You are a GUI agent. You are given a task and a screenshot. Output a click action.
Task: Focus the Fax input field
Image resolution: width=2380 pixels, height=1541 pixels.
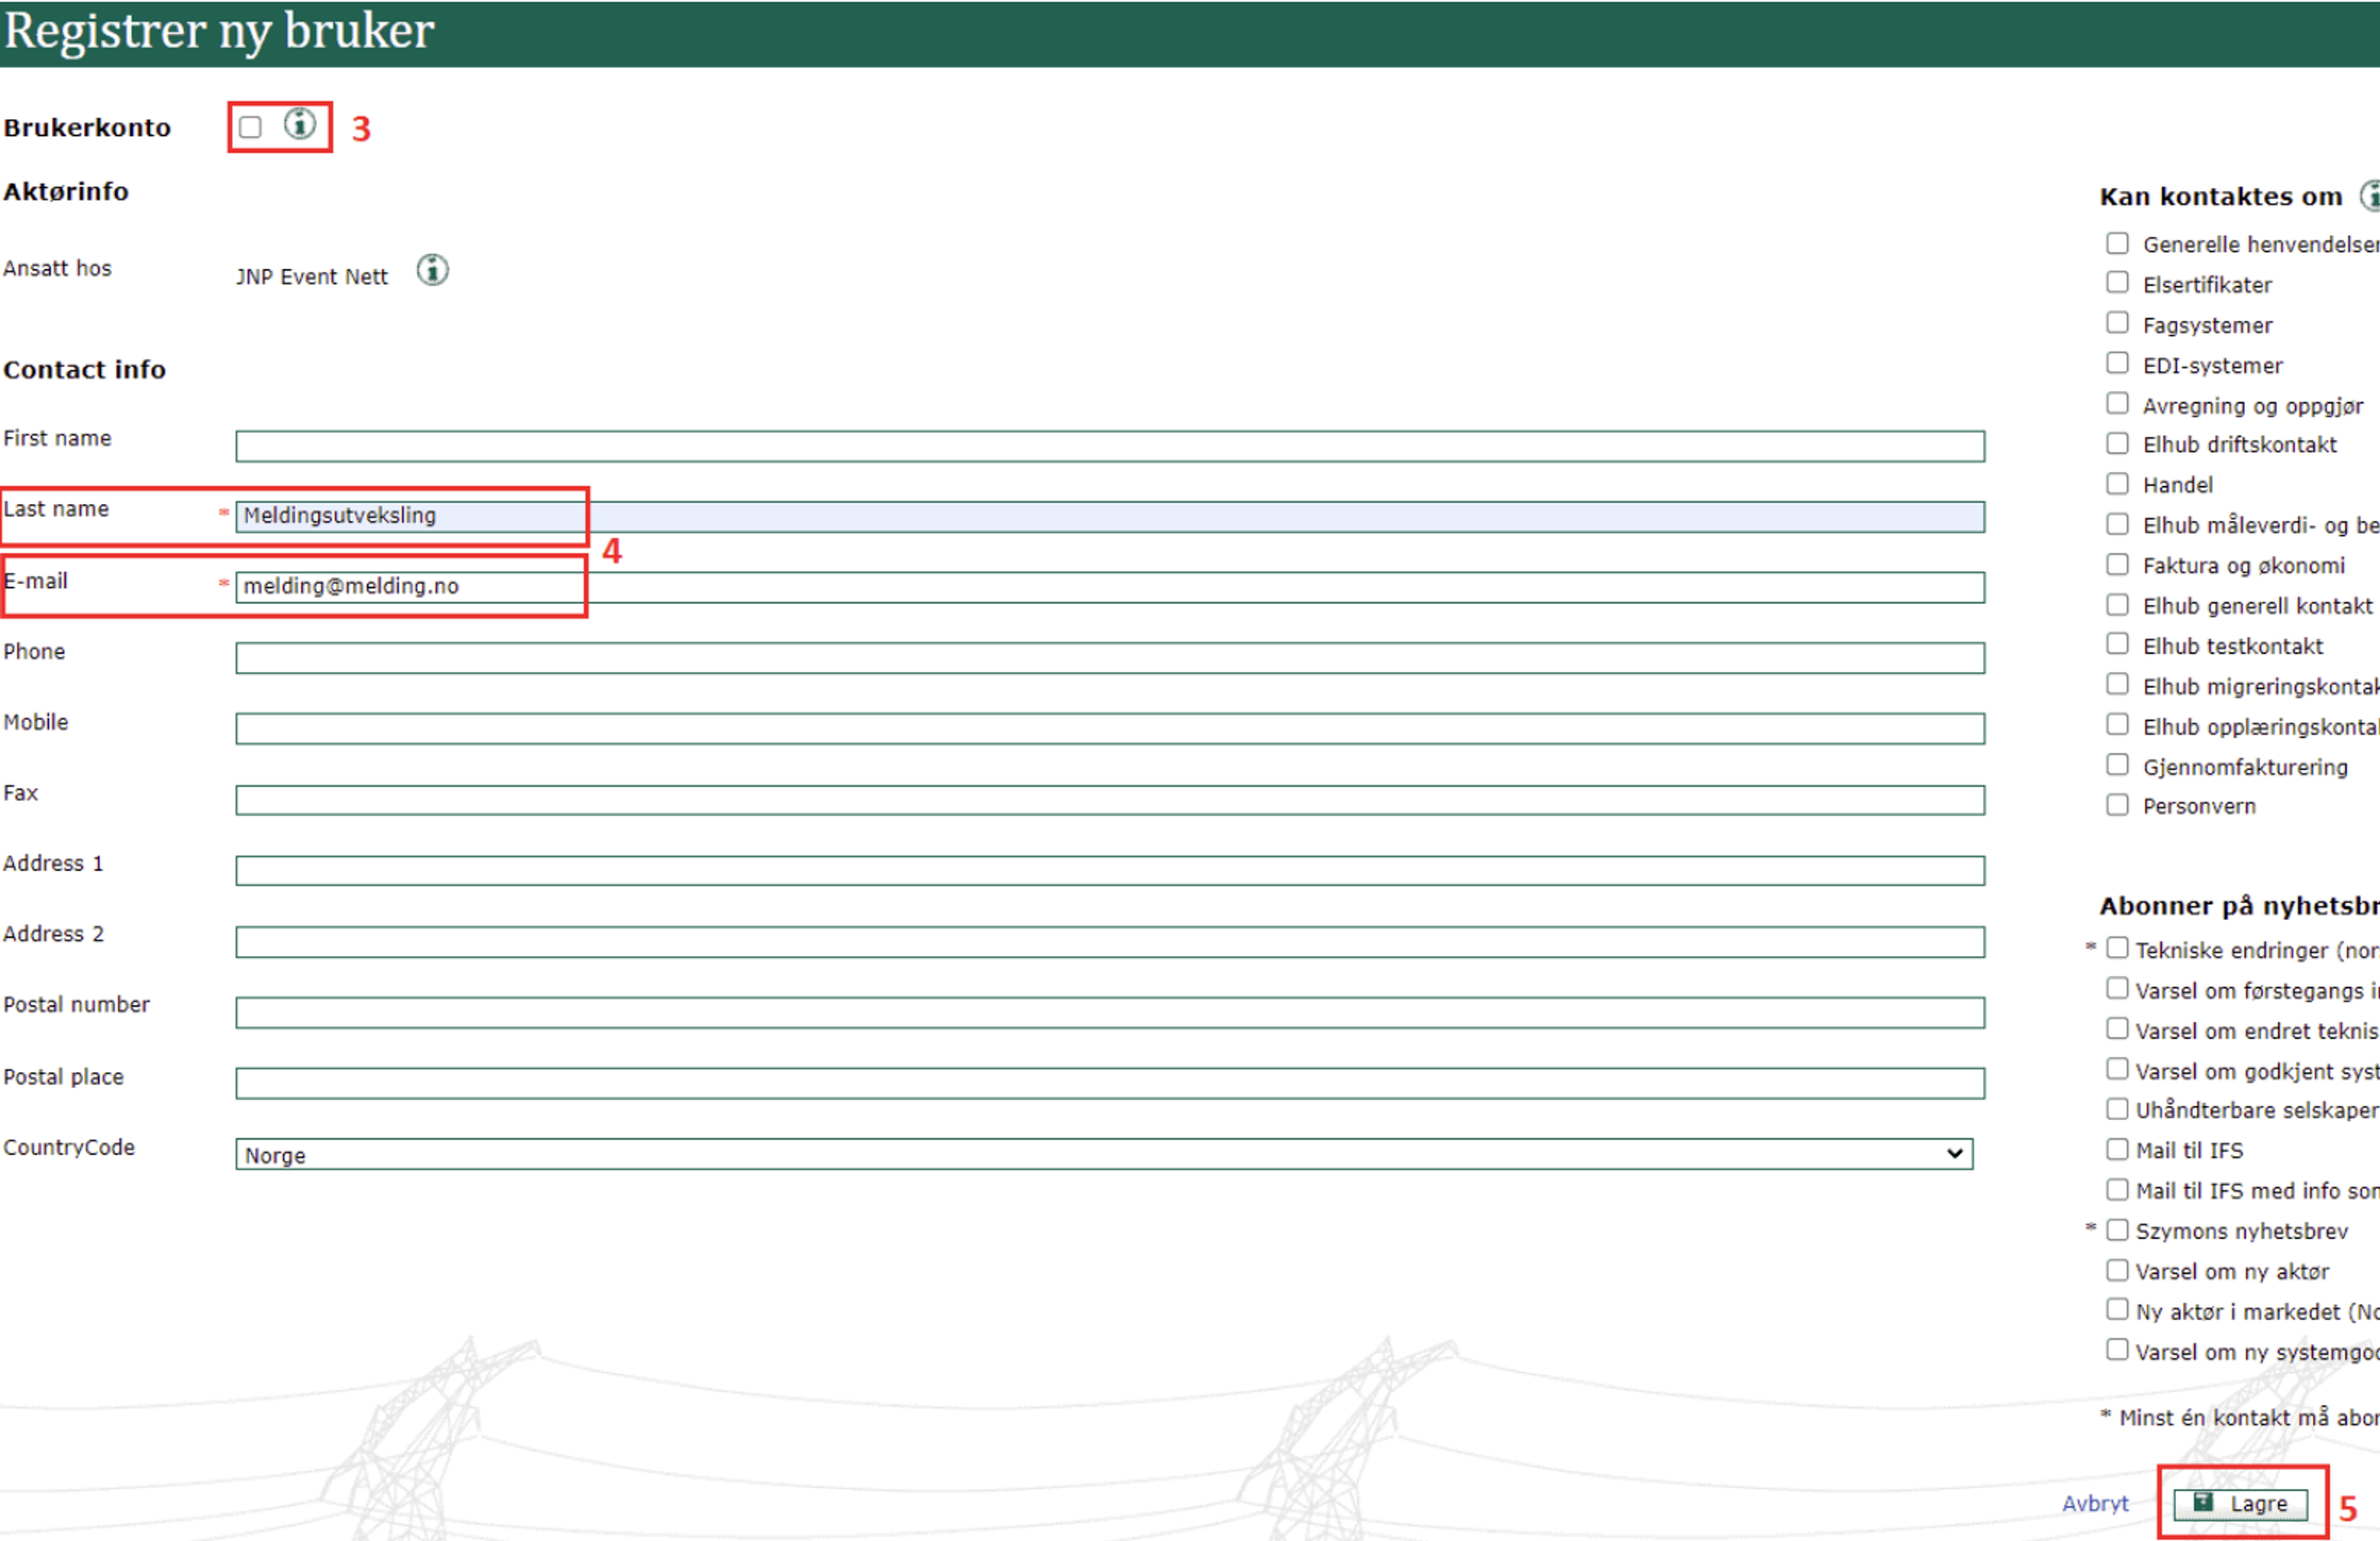(1110, 800)
